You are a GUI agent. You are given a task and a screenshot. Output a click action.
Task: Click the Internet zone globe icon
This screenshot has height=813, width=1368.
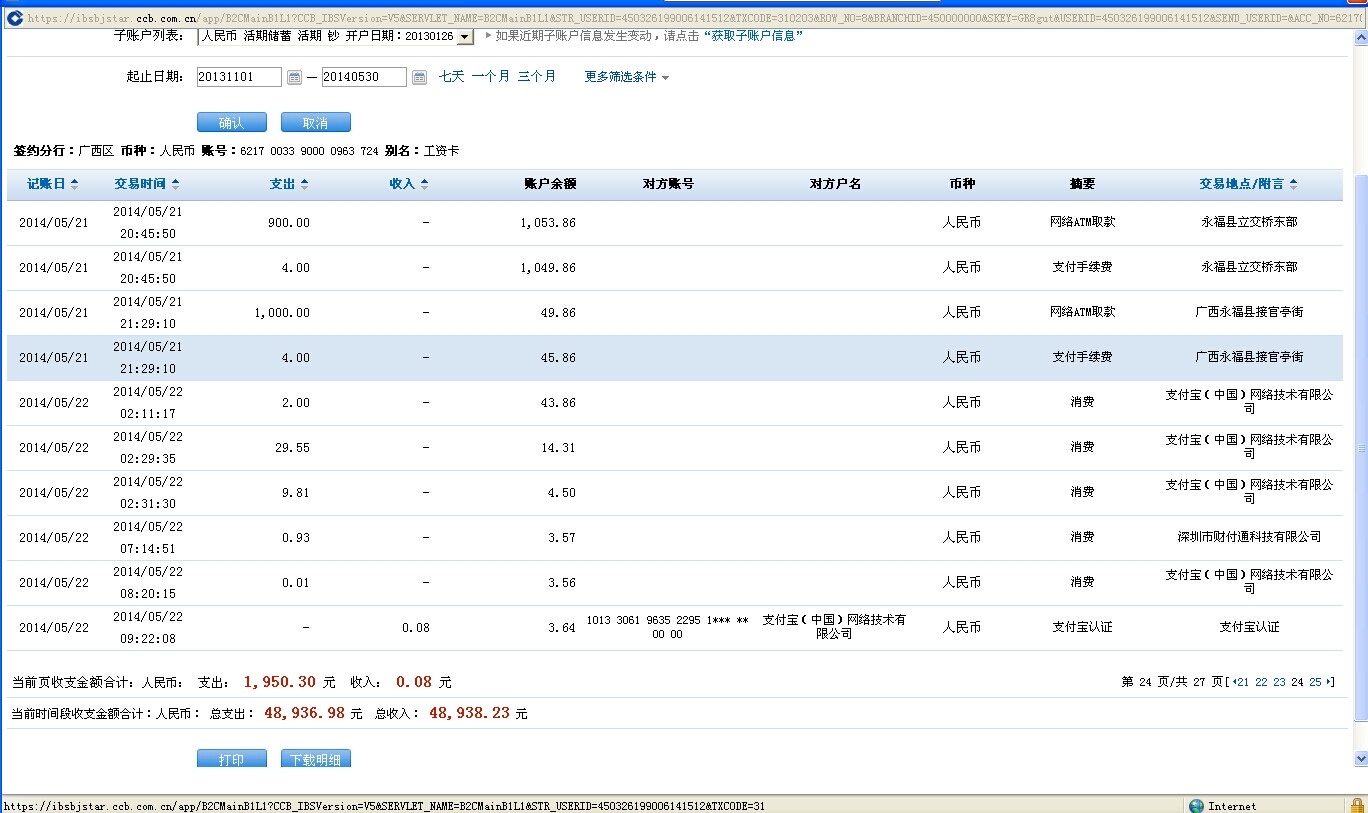(1196, 806)
